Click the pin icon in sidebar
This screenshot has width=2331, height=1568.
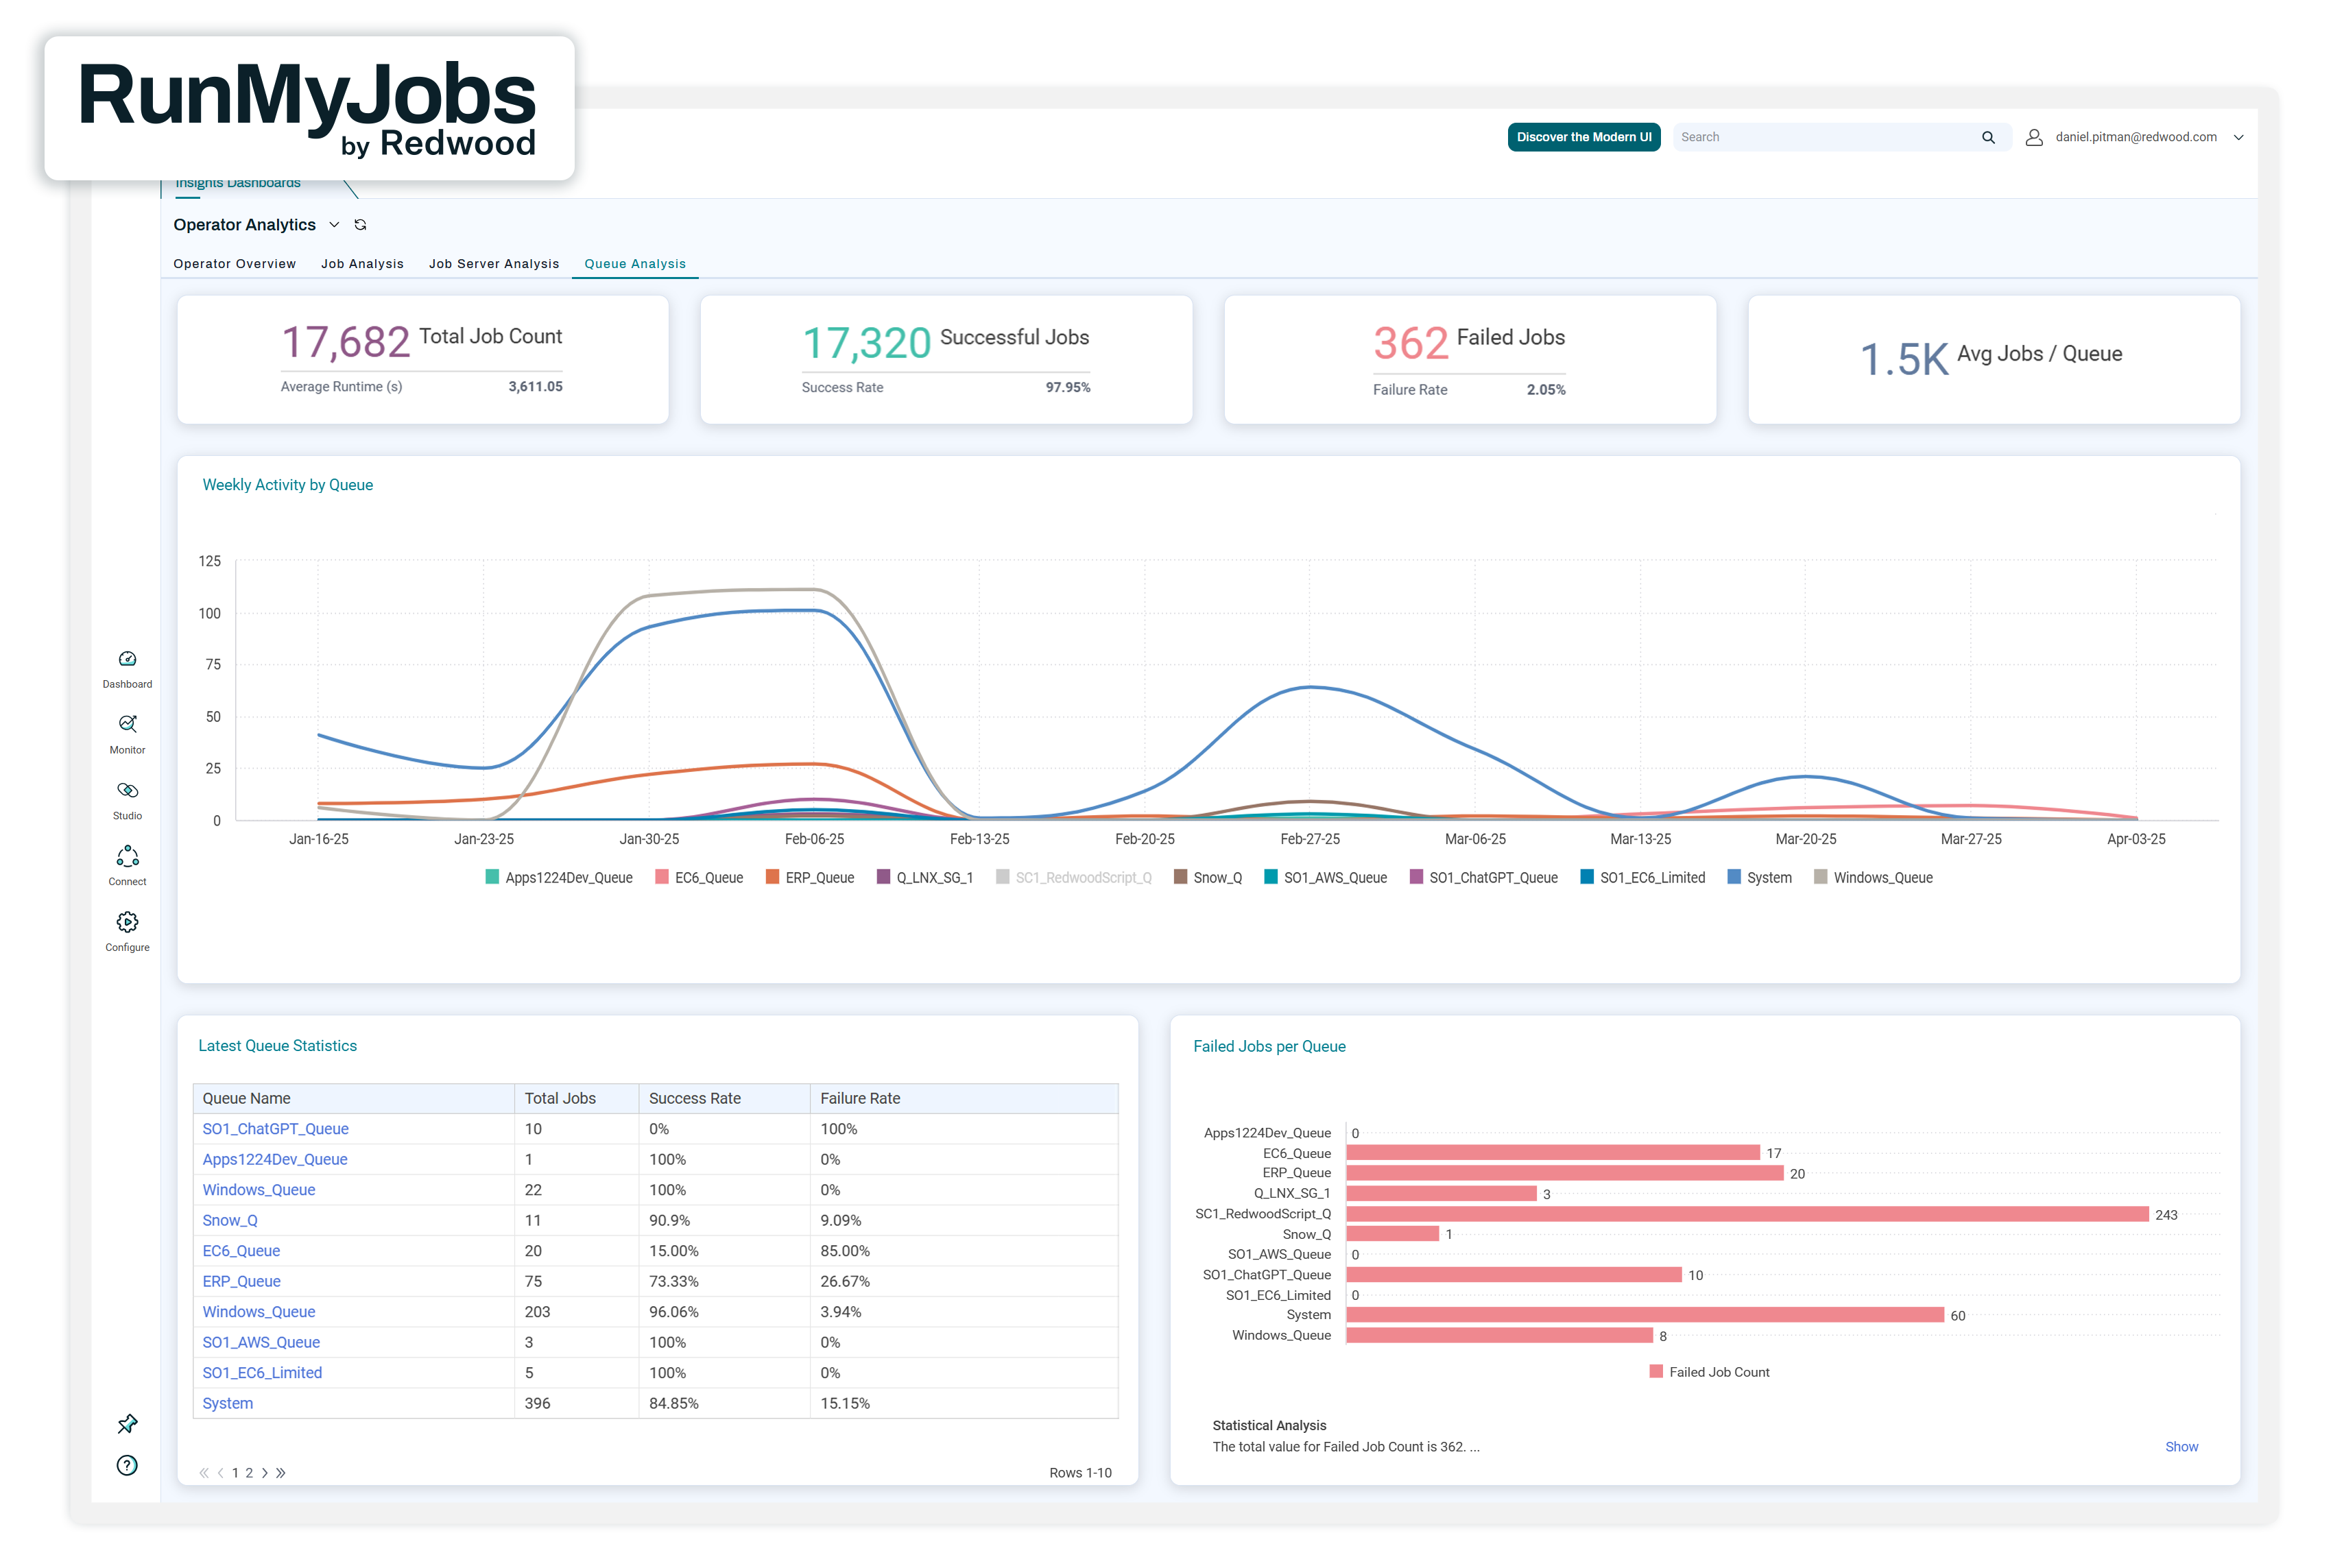click(127, 1423)
